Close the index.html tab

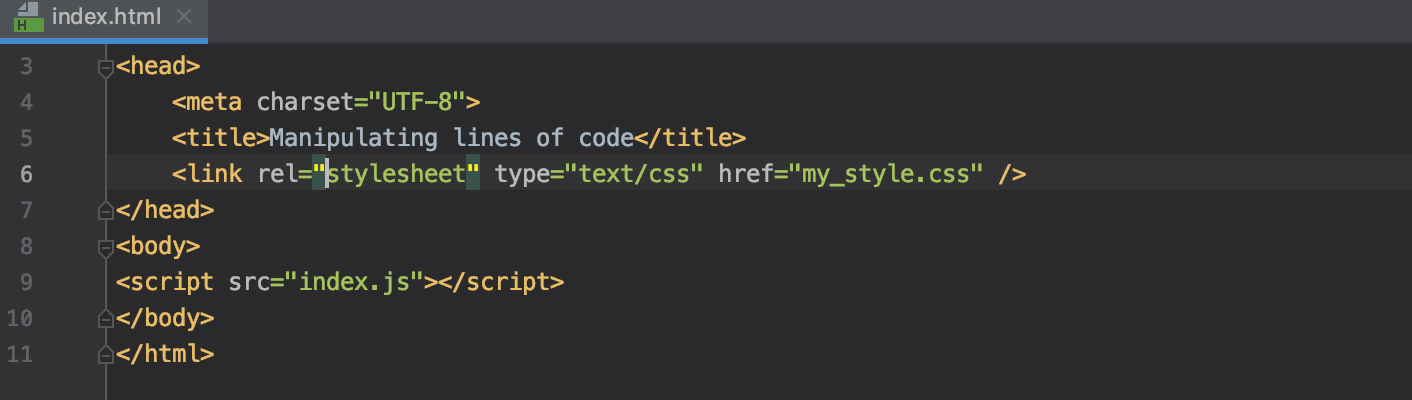click(x=184, y=17)
